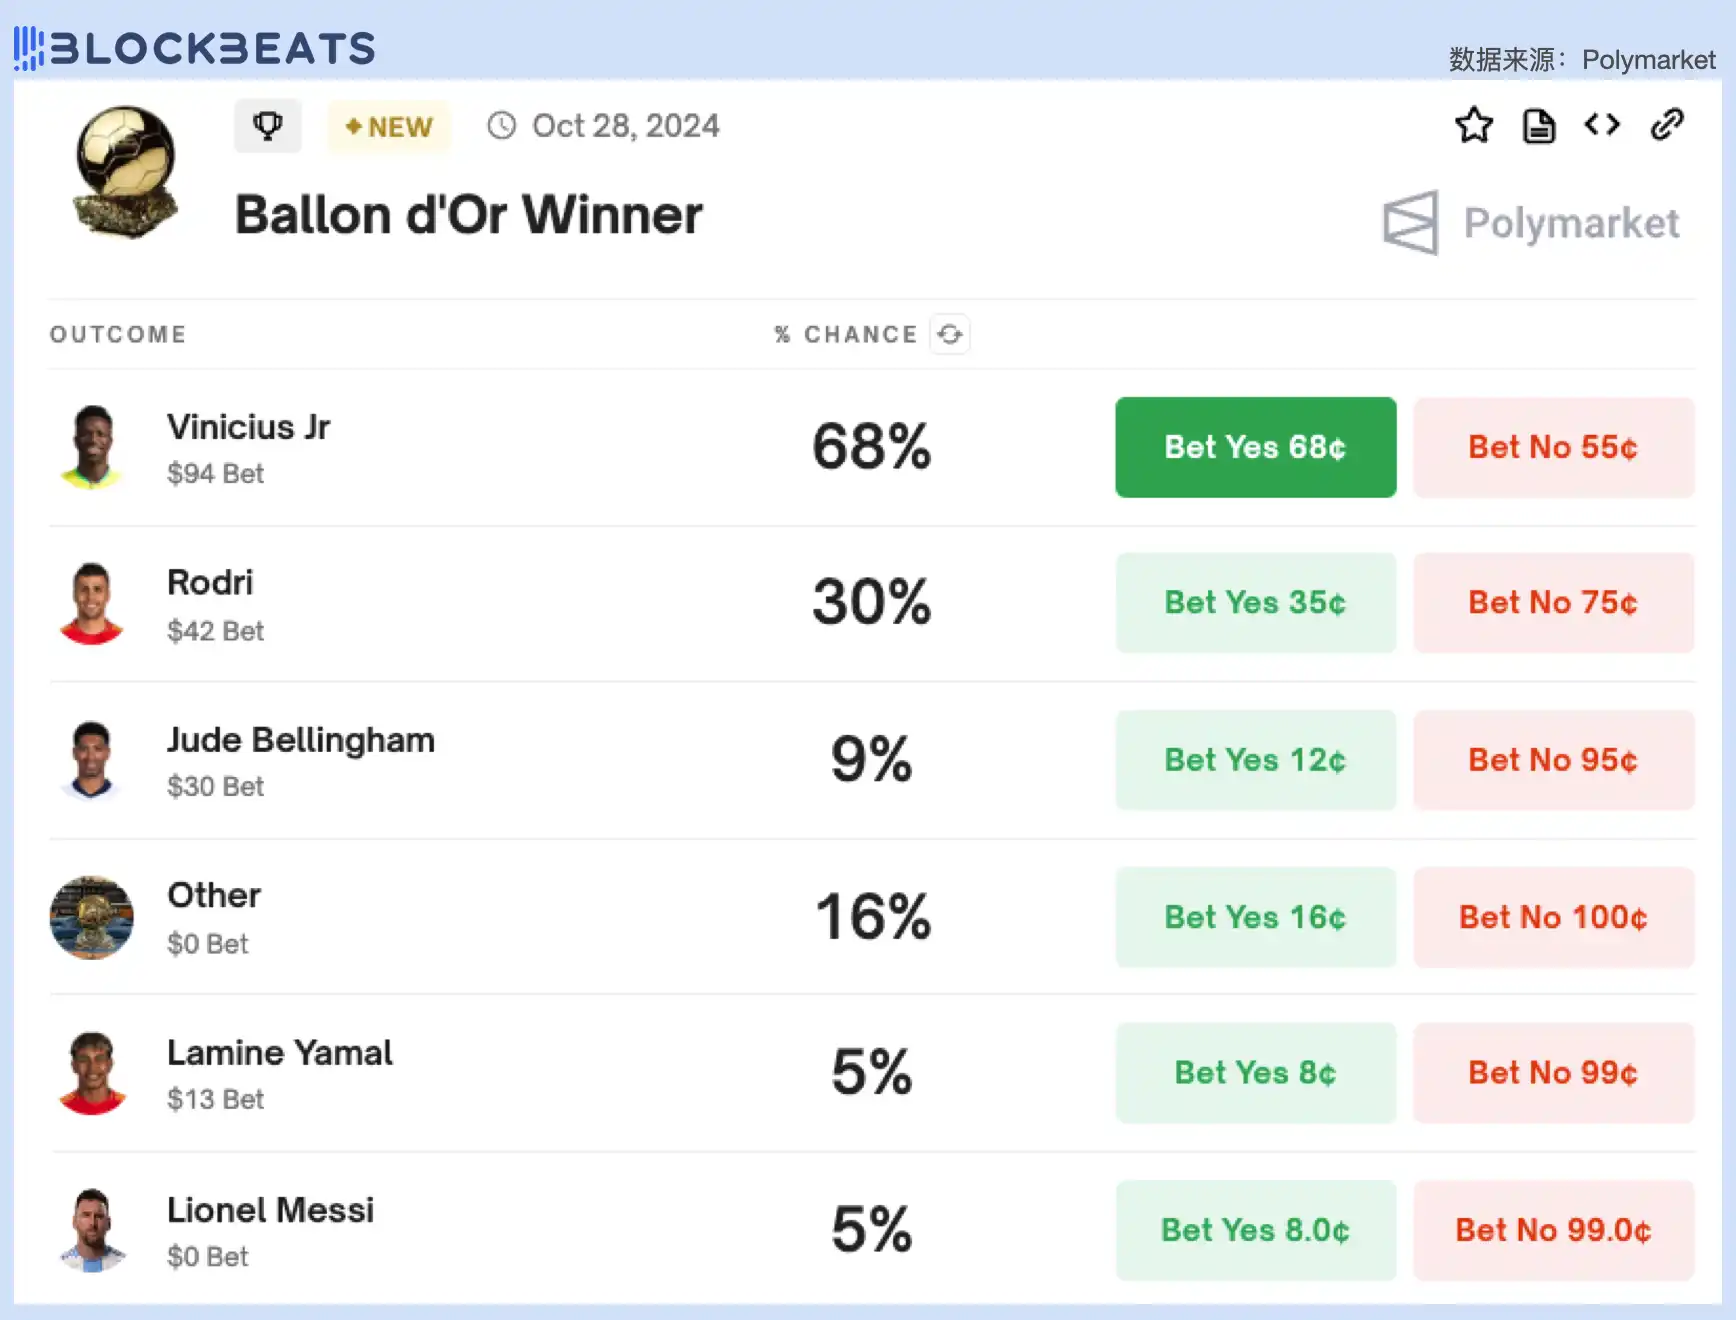Open the document rules icon

(x=1539, y=127)
